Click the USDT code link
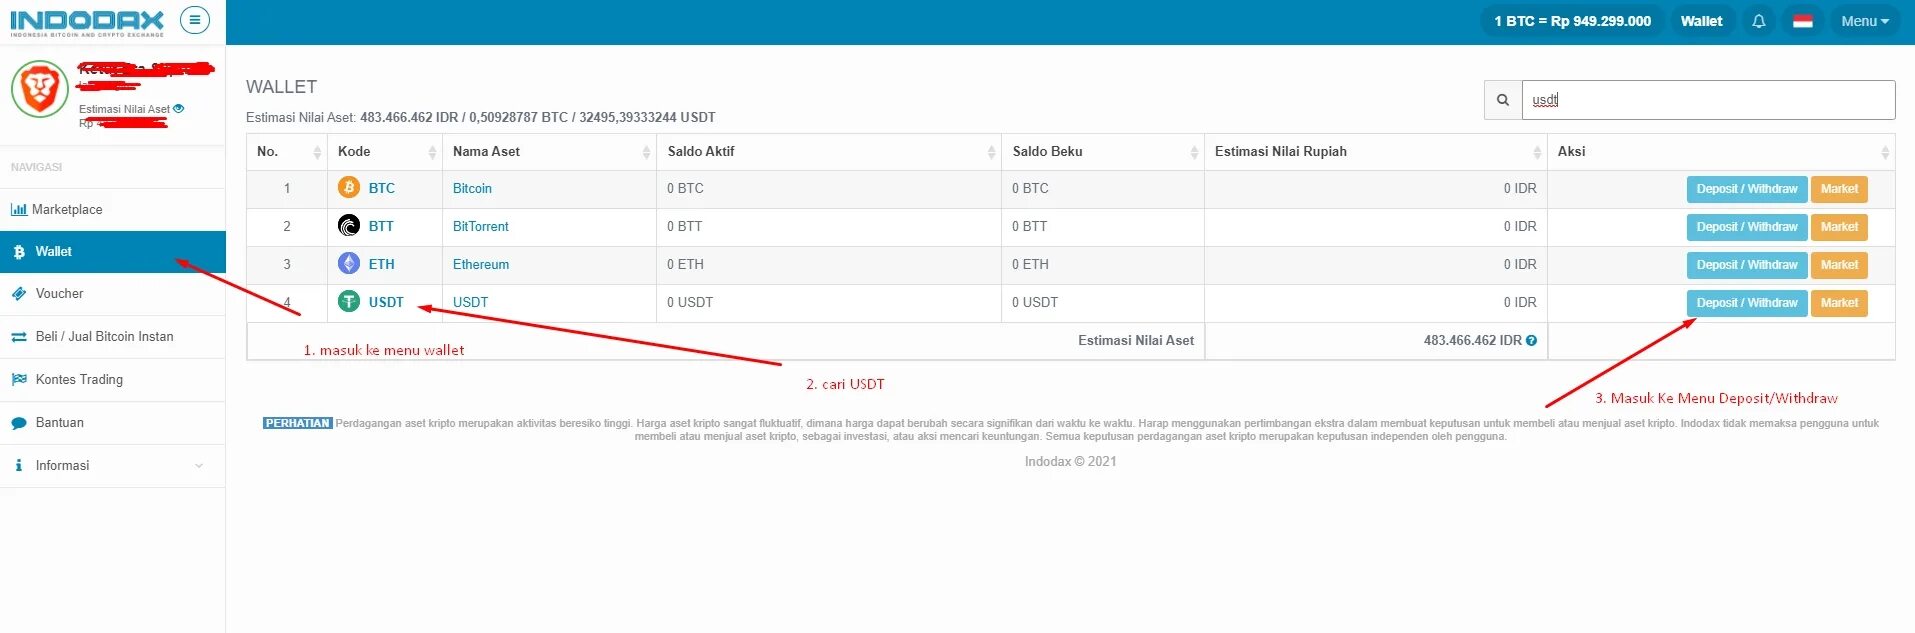This screenshot has height=633, width=1915. (386, 302)
